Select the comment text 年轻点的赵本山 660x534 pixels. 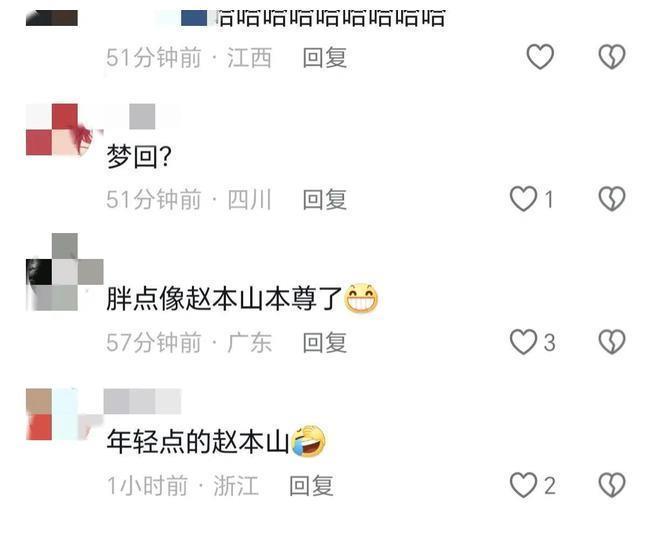coord(198,441)
